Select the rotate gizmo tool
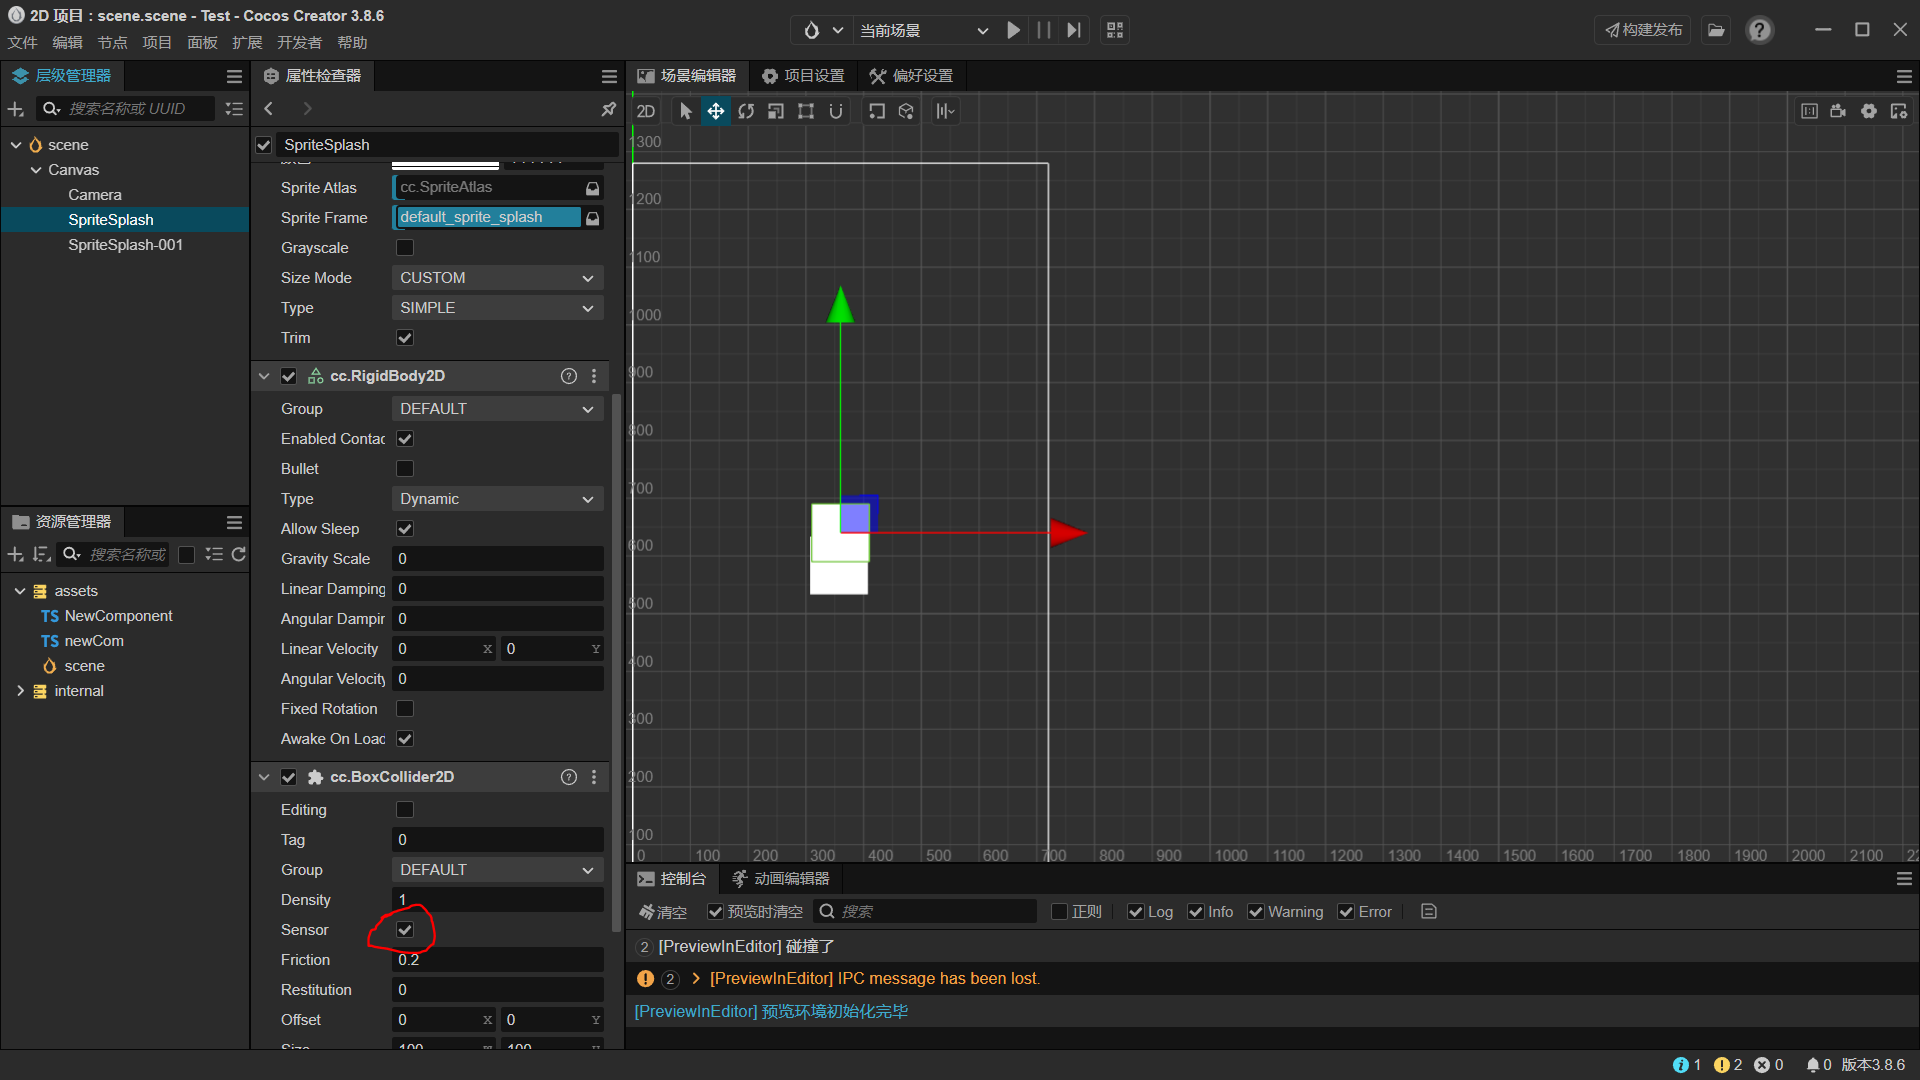The width and height of the screenshot is (1920, 1080). pyautogui.click(x=746, y=111)
